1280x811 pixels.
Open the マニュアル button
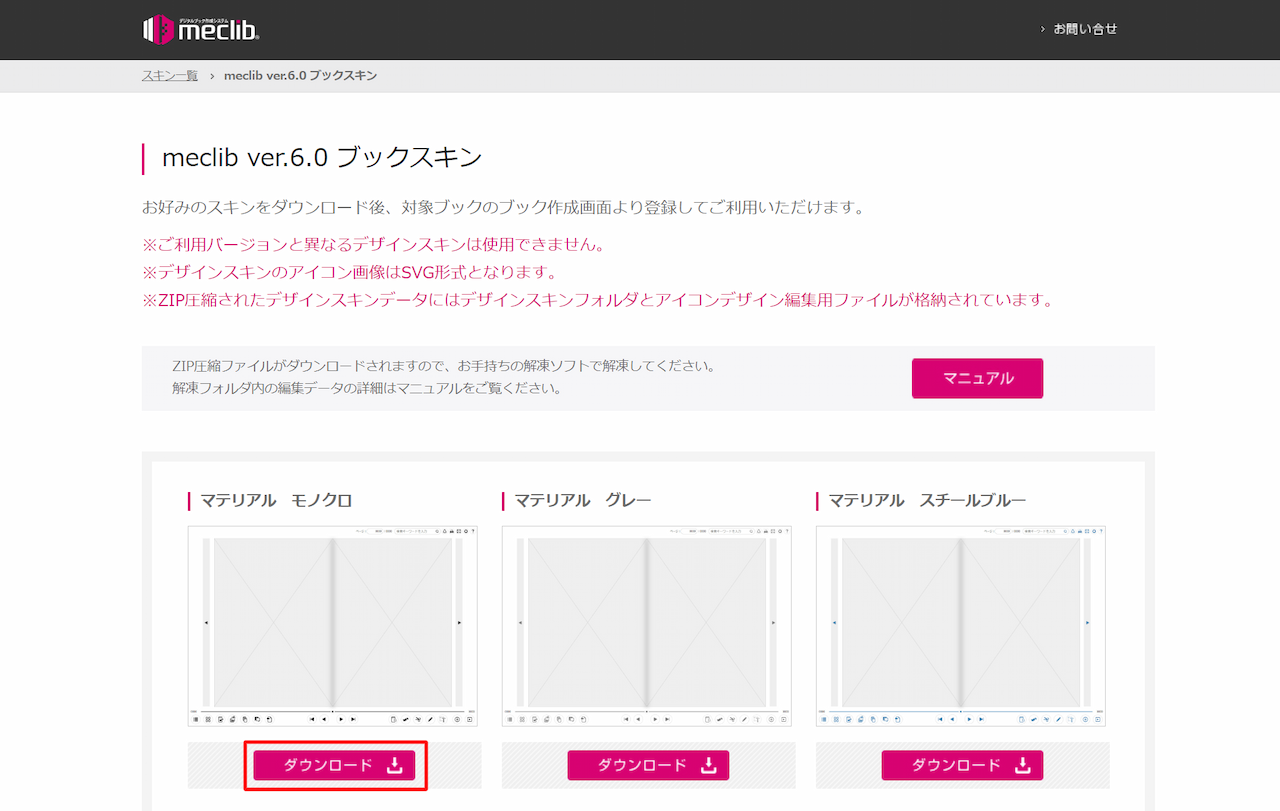977,378
